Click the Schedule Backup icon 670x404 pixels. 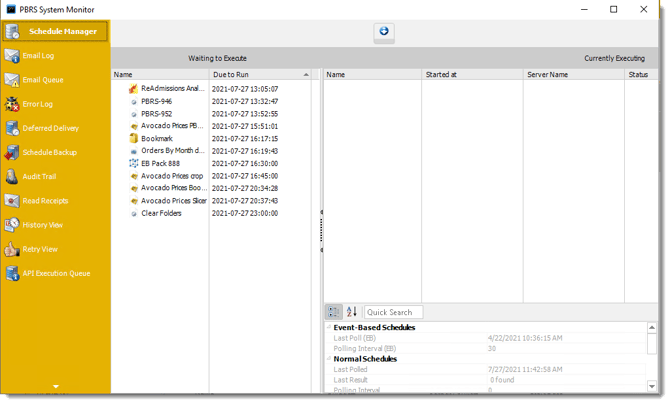[12, 153]
